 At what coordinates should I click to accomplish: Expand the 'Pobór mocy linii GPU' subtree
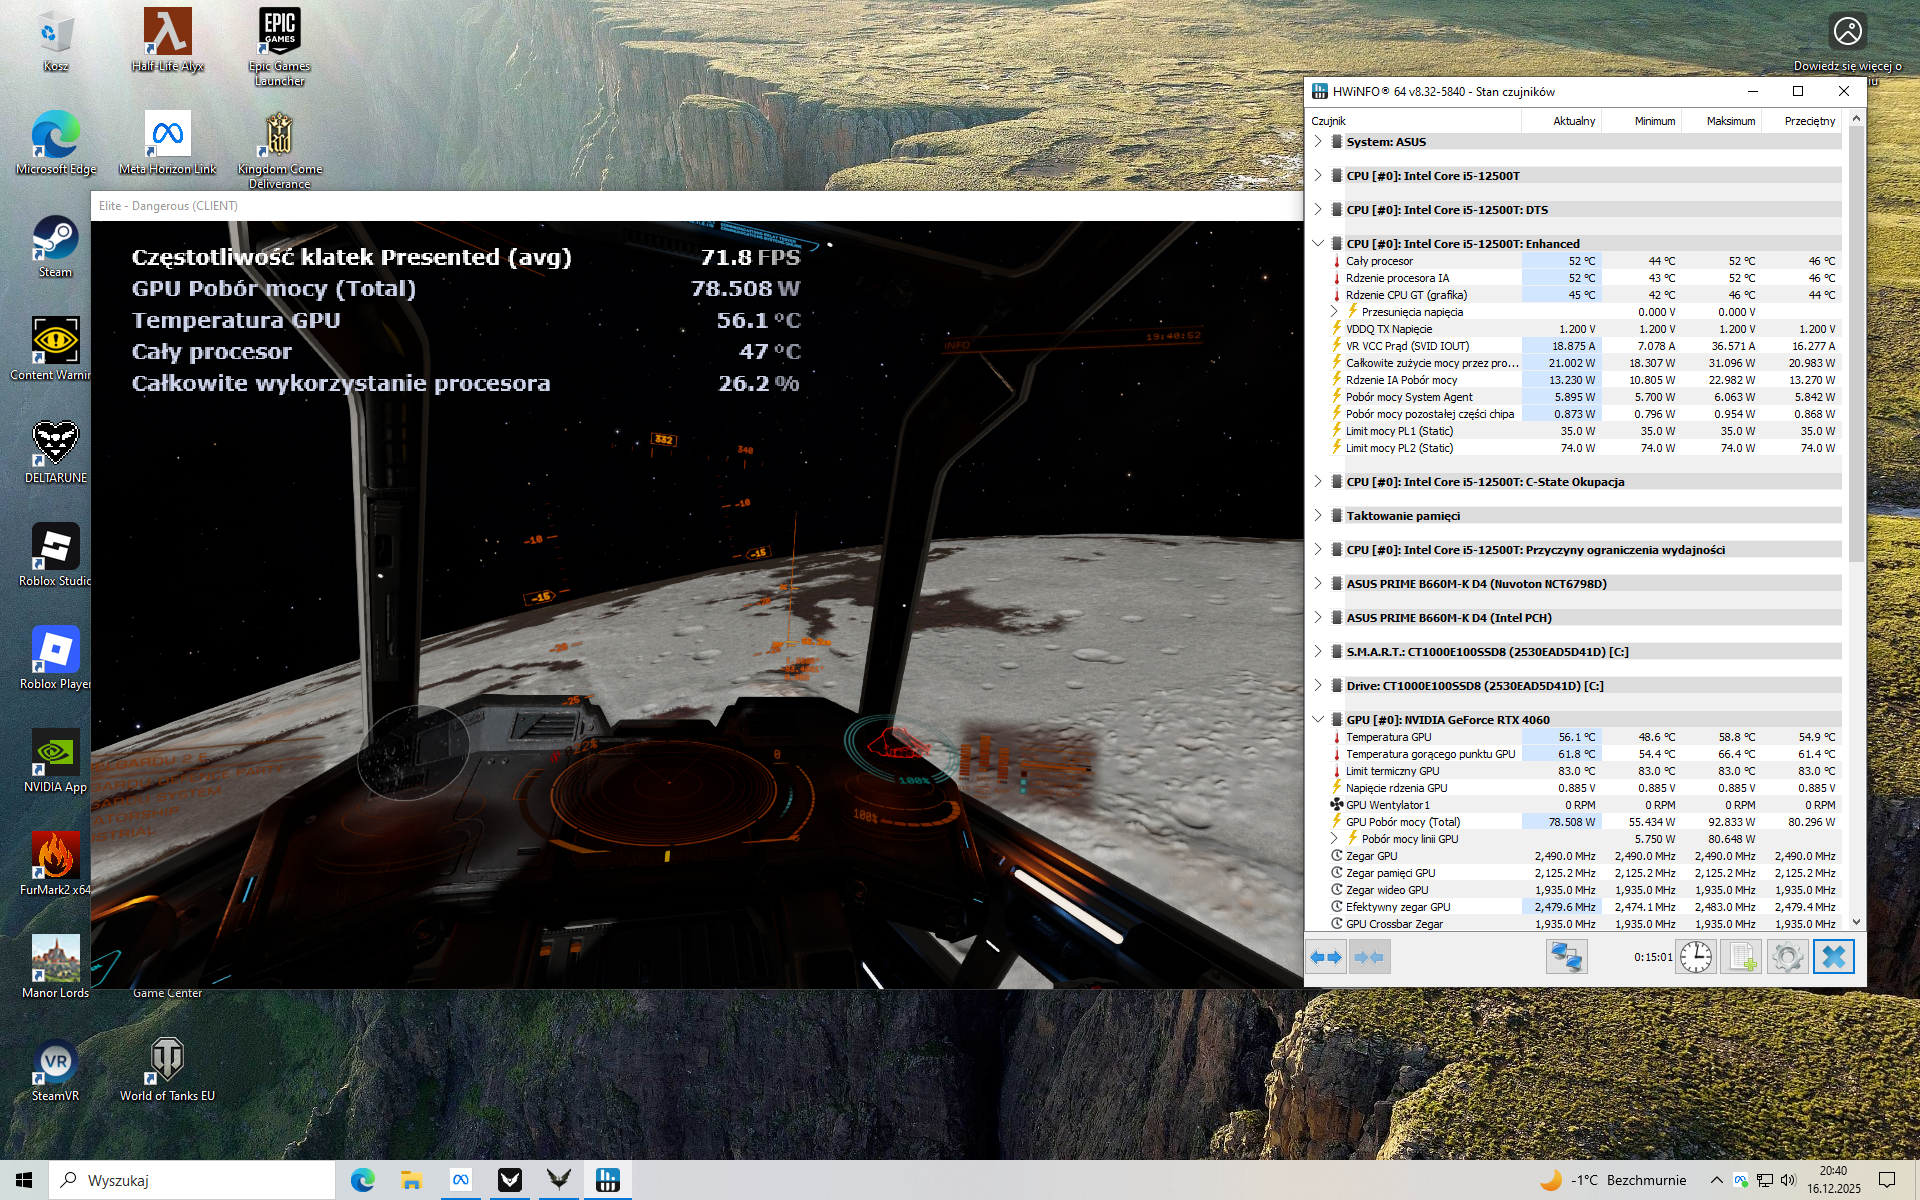pyautogui.click(x=1334, y=838)
